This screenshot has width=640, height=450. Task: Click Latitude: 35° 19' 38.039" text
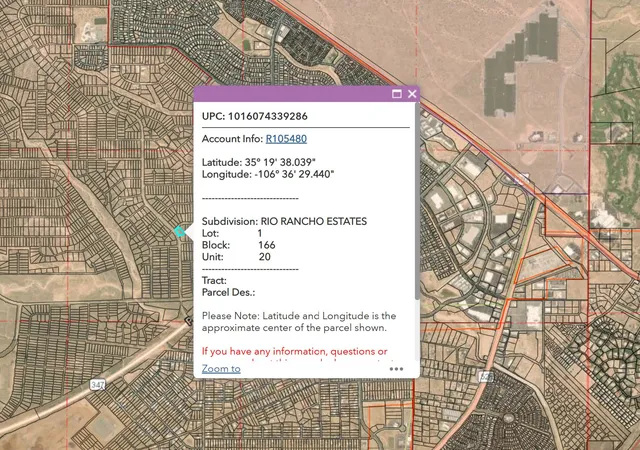(259, 163)
